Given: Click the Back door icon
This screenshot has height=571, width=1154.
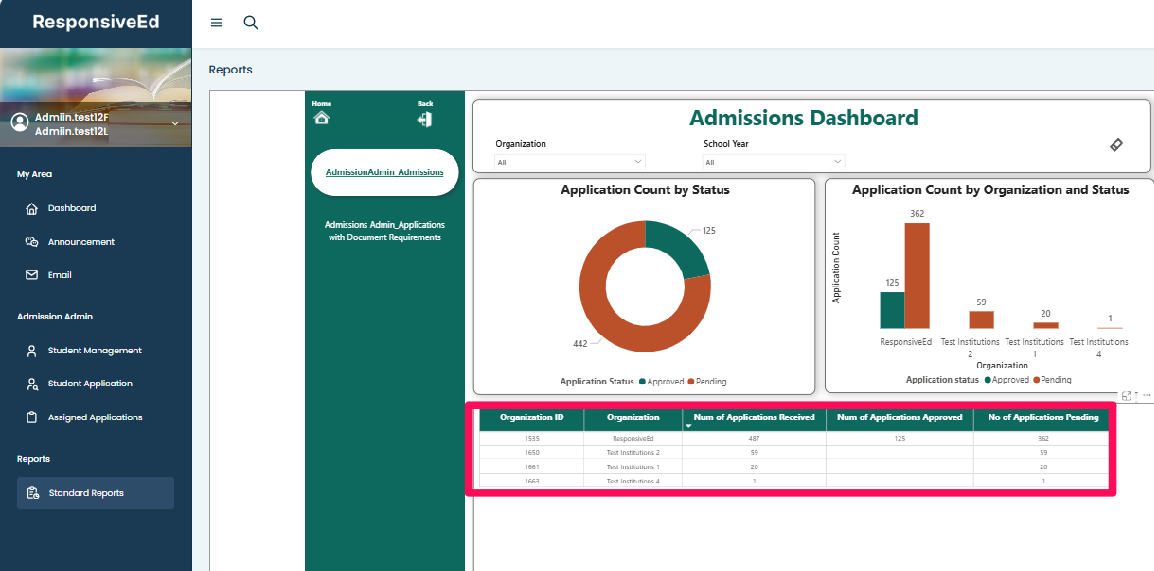Looking at the screenshot, I should 425,119.
